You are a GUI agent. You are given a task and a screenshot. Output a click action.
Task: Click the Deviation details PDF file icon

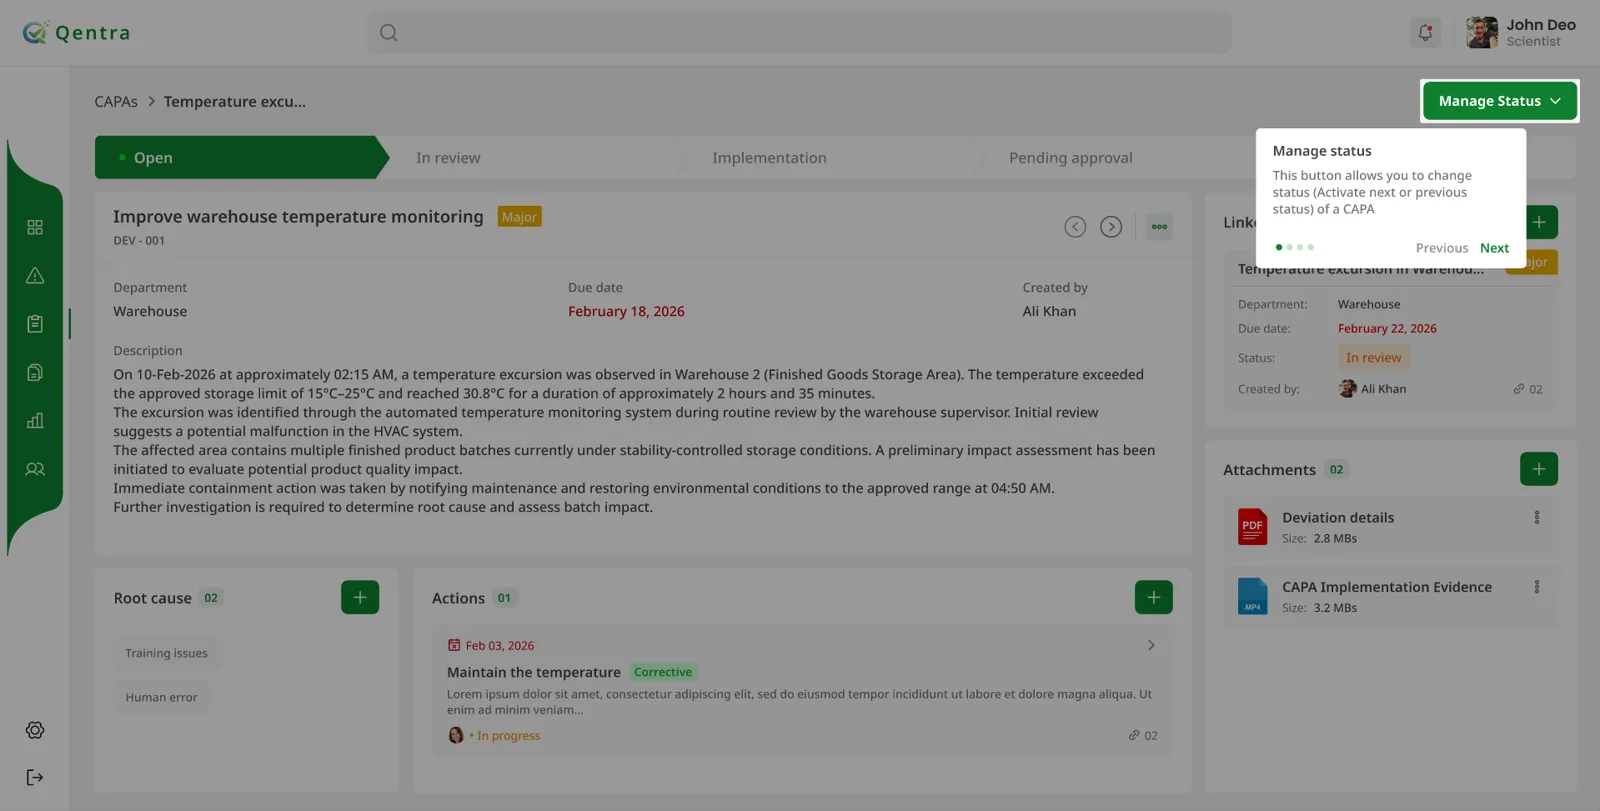(1252, 527)
